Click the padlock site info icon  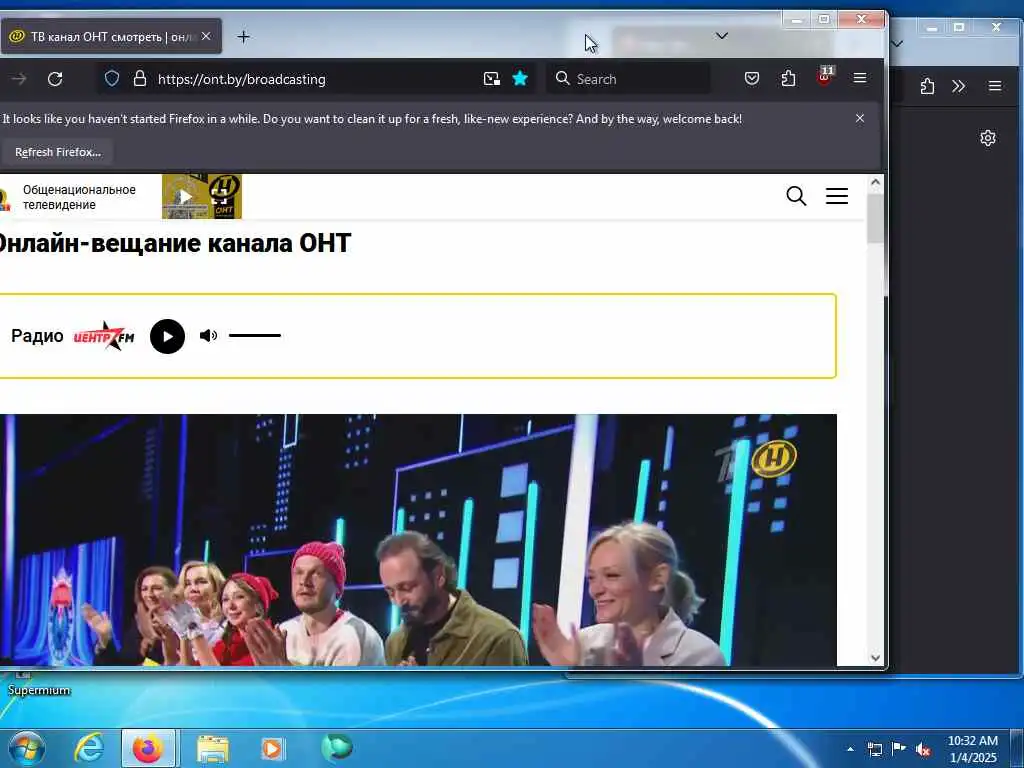[140, 79]
